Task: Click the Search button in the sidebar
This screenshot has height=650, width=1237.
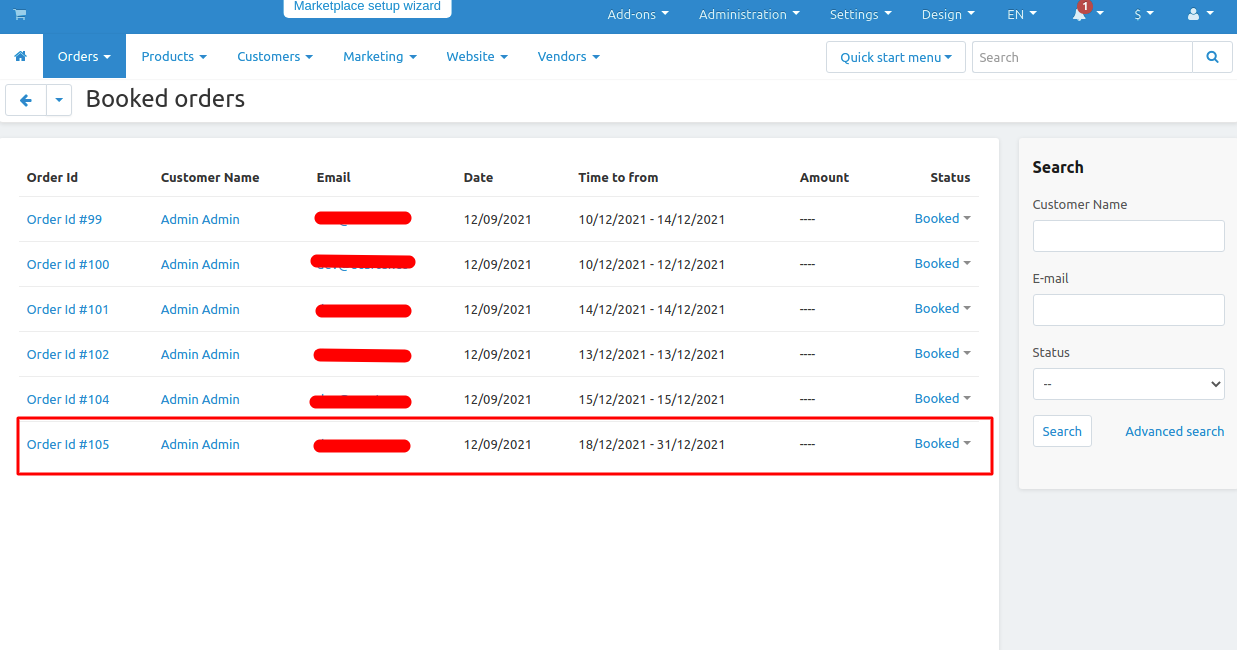Action: tap(1062, 431)
